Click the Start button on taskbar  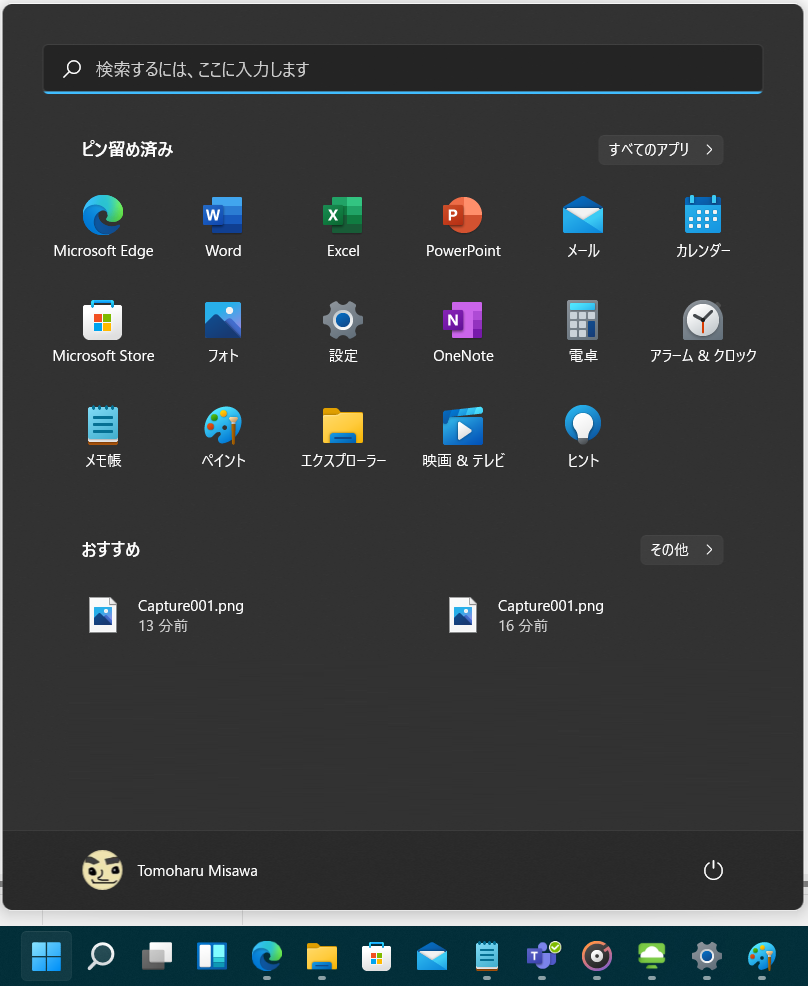tap(47, 956)
